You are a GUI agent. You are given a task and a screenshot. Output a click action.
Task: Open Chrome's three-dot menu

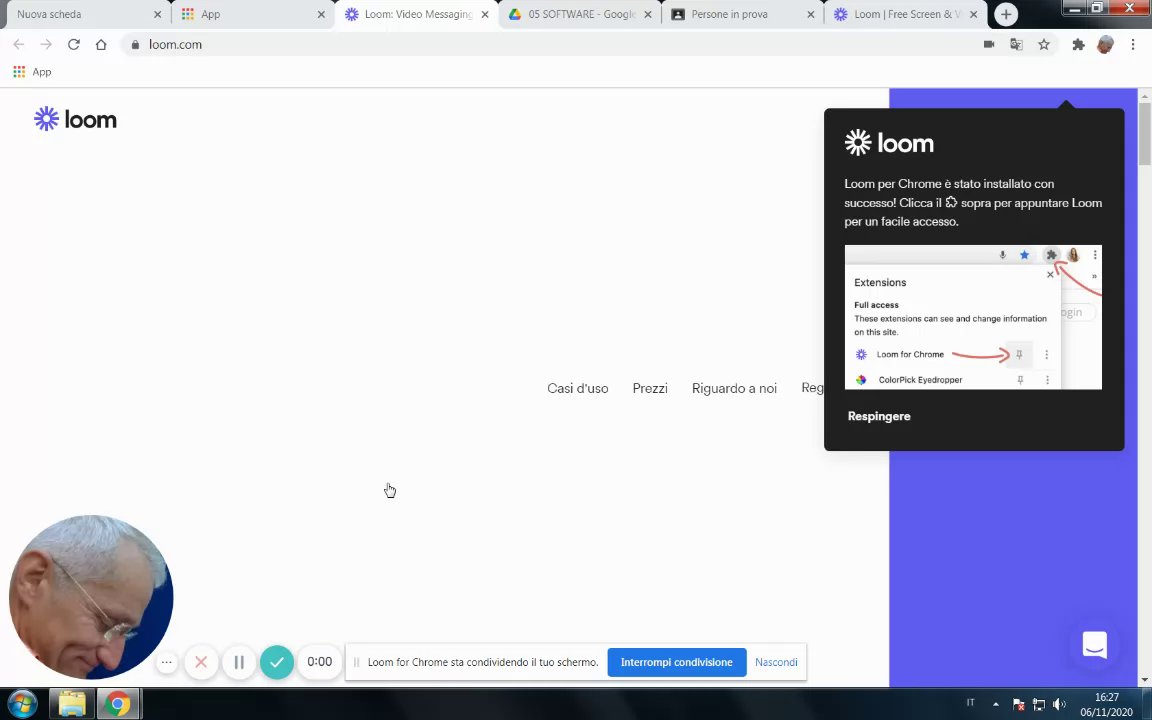pos(1132,45)
